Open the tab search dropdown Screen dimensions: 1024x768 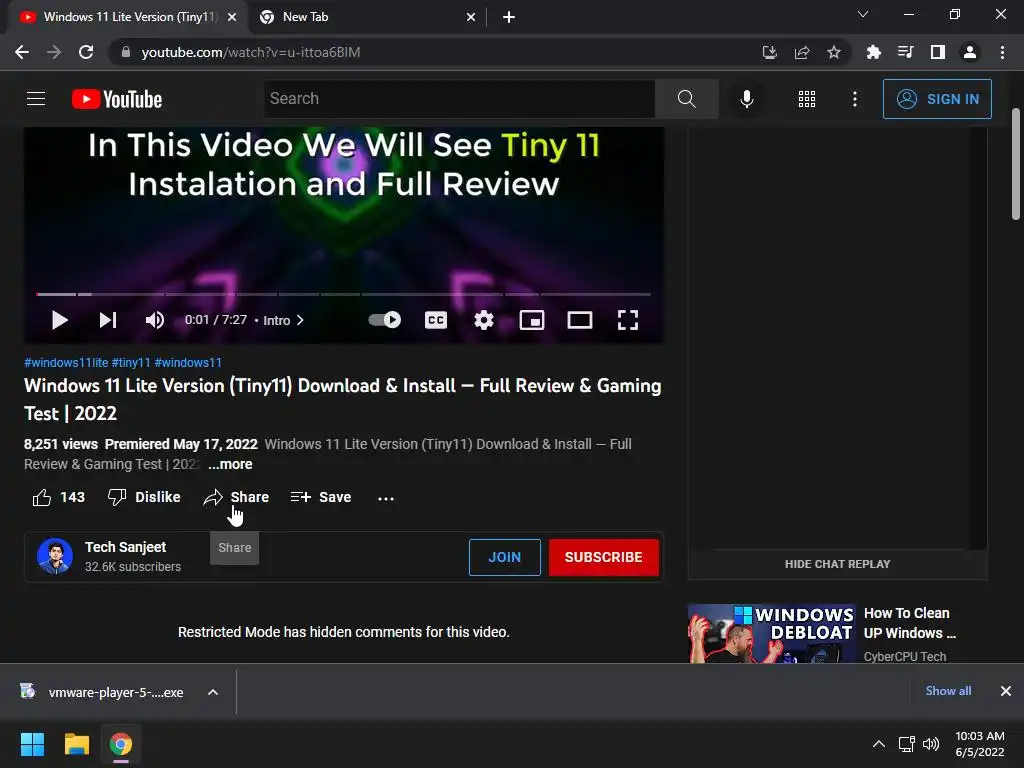(x=863, y=14)
